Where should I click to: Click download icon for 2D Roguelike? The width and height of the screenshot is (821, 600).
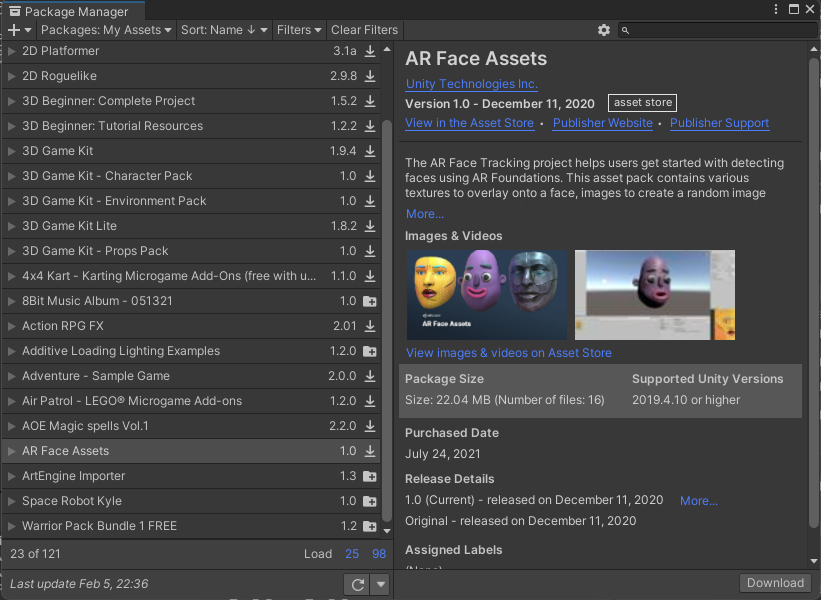[x=370, y=76]
